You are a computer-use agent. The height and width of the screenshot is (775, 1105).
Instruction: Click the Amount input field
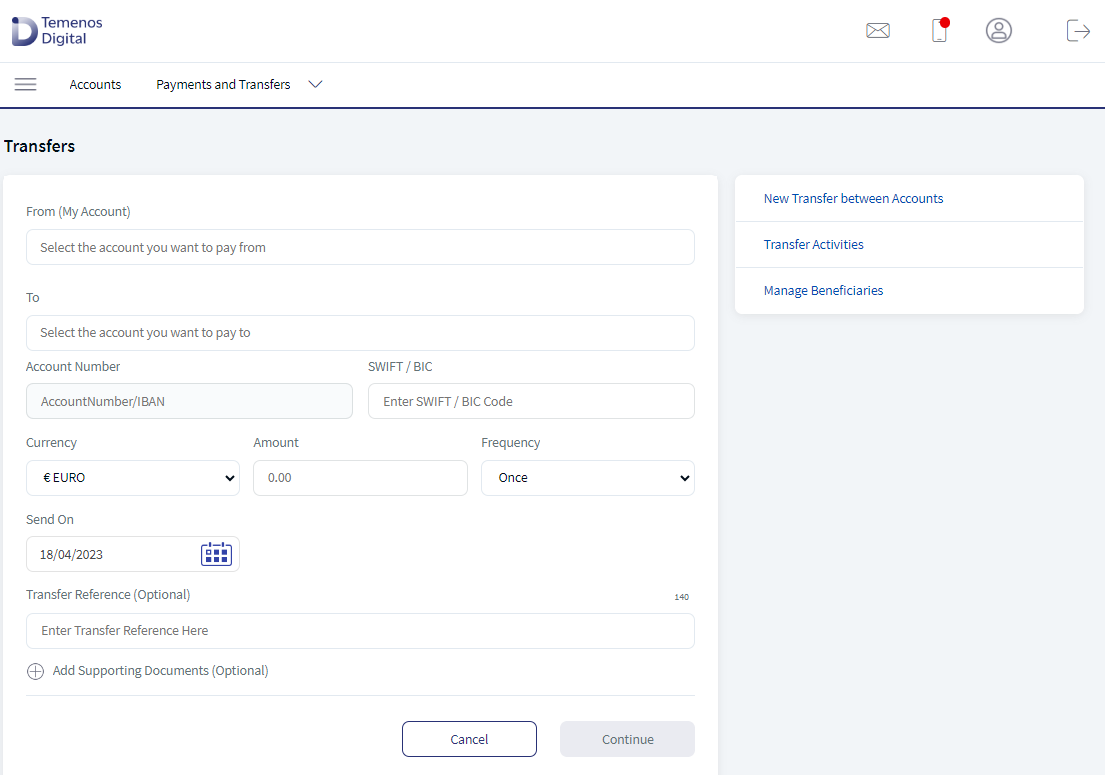click(360, 478)
